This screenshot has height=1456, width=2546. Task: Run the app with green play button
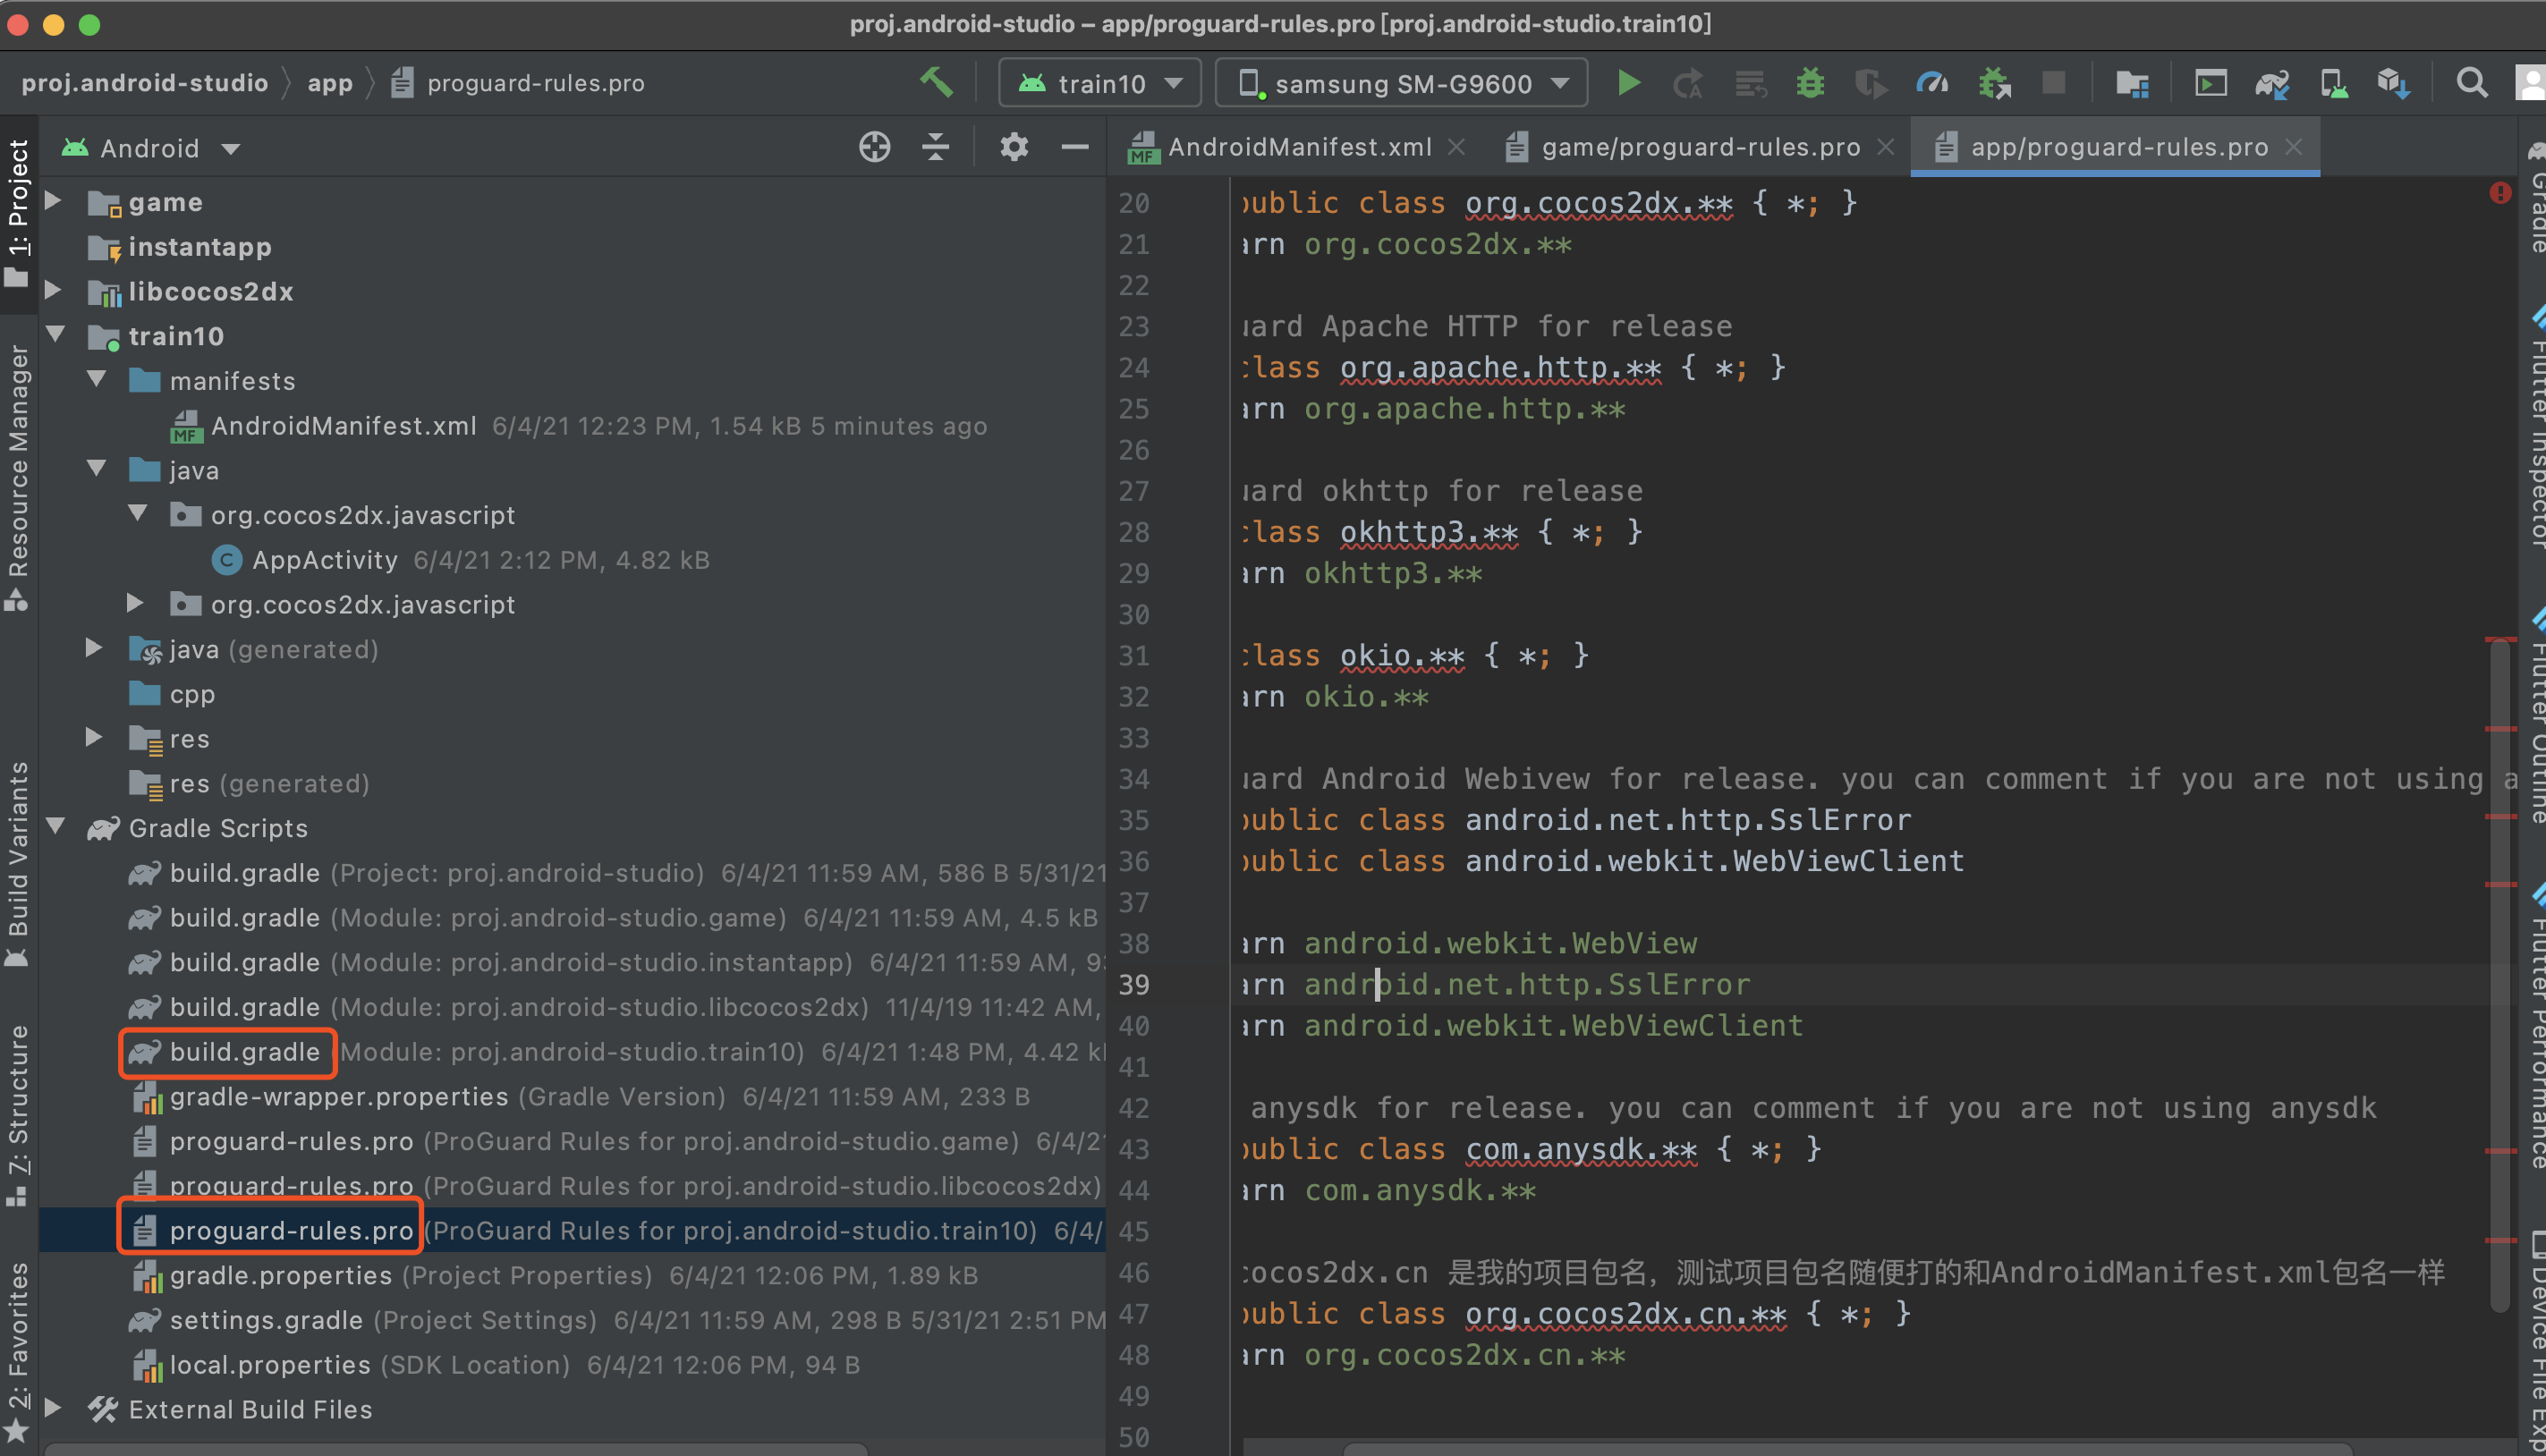coord(1628,83)
